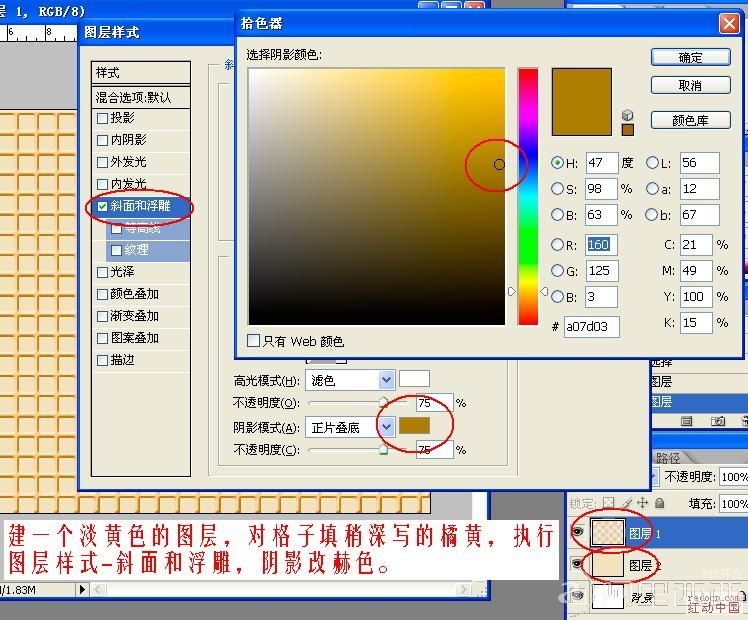The height and width of the screenshot is (620, 748).
Task: Click the brown shadow color swatch
Action: [x=414, y=425]
